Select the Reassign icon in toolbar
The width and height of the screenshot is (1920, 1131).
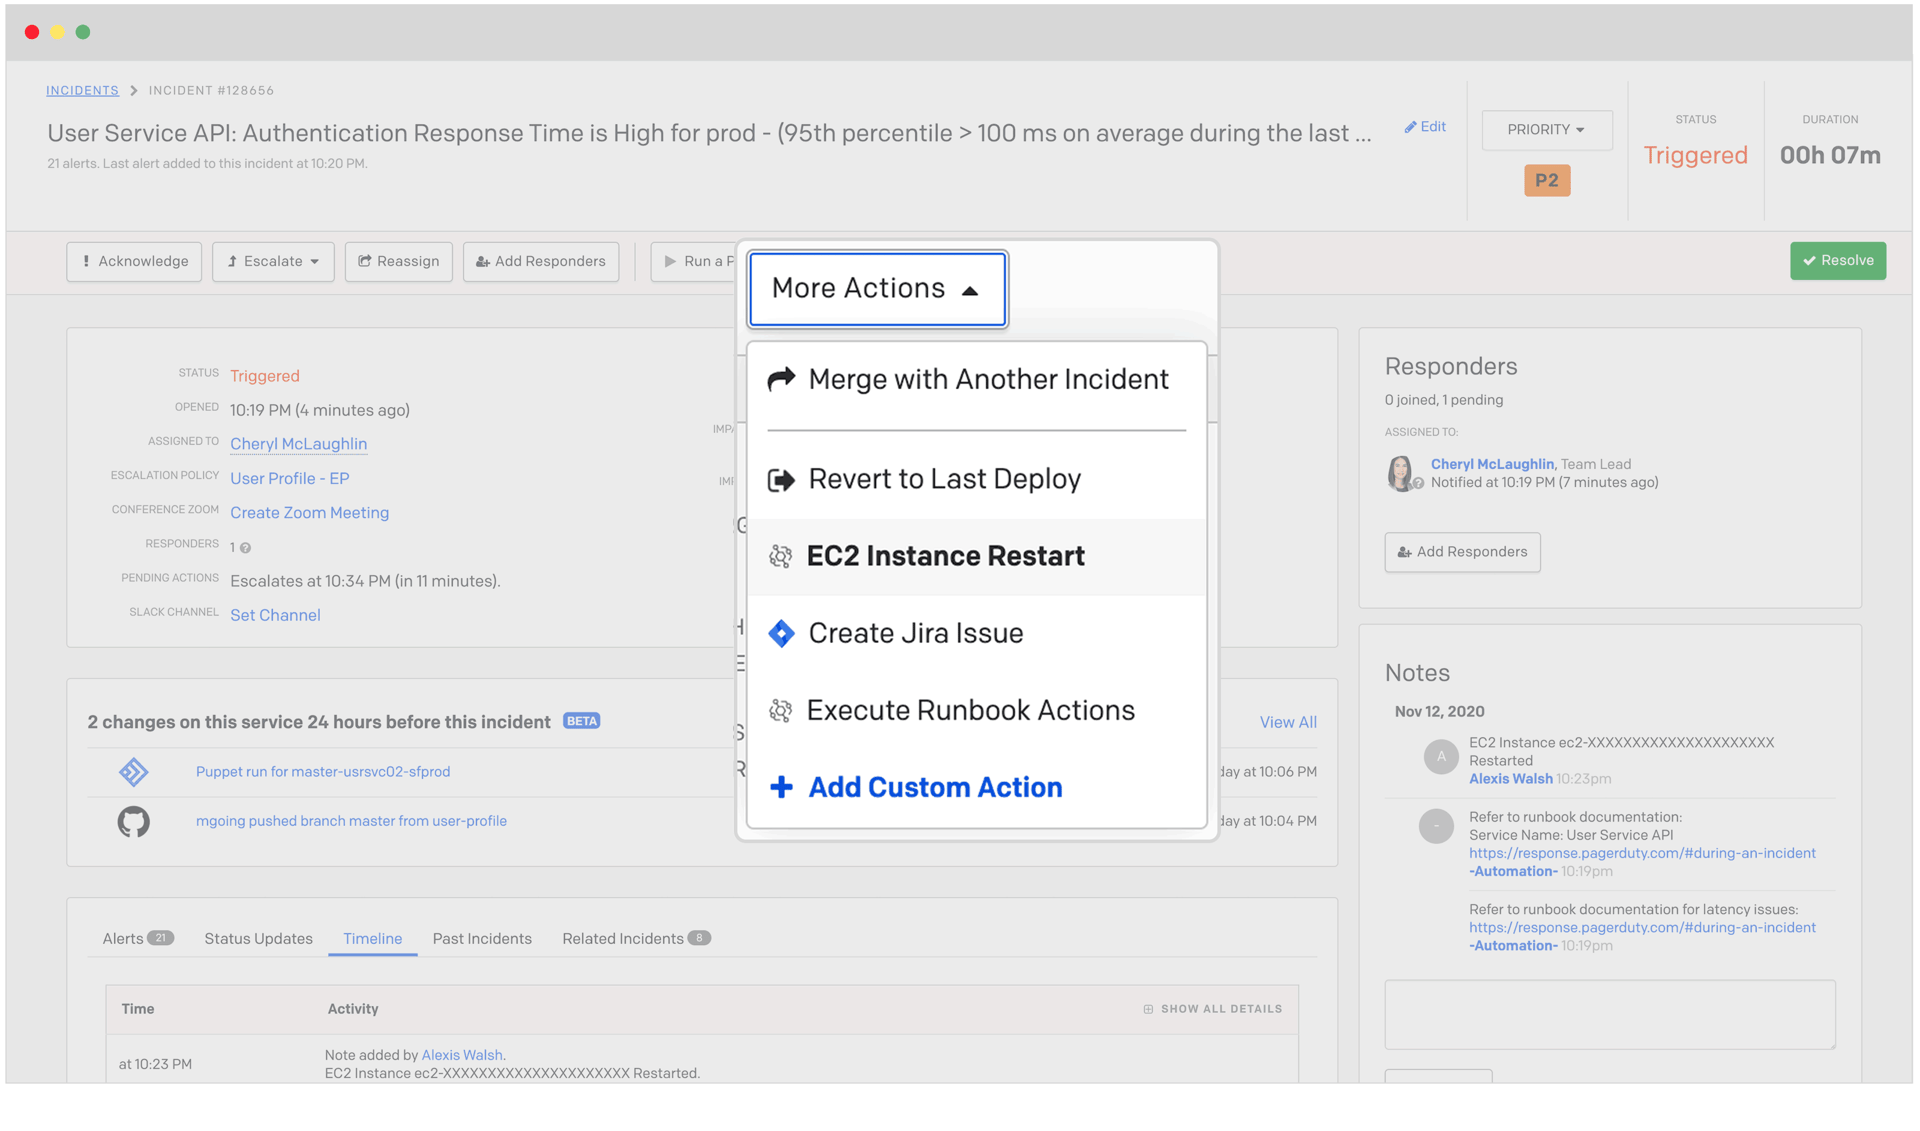click(365, 261)
